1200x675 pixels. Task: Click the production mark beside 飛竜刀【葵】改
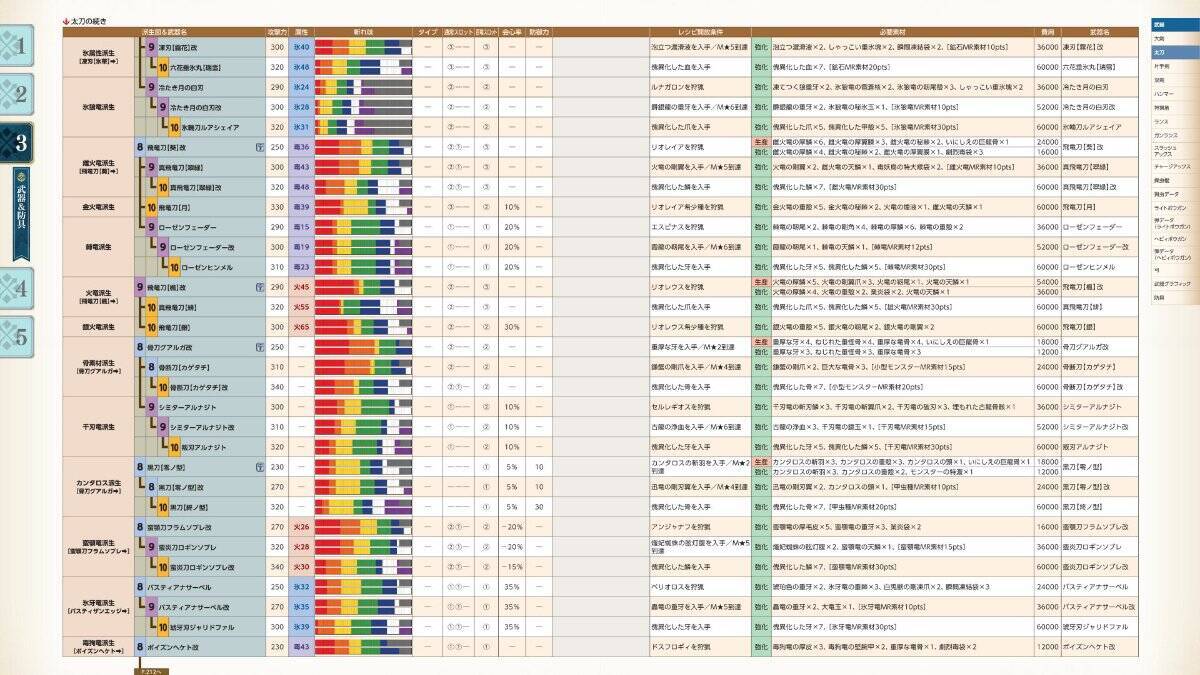(258, 147)
